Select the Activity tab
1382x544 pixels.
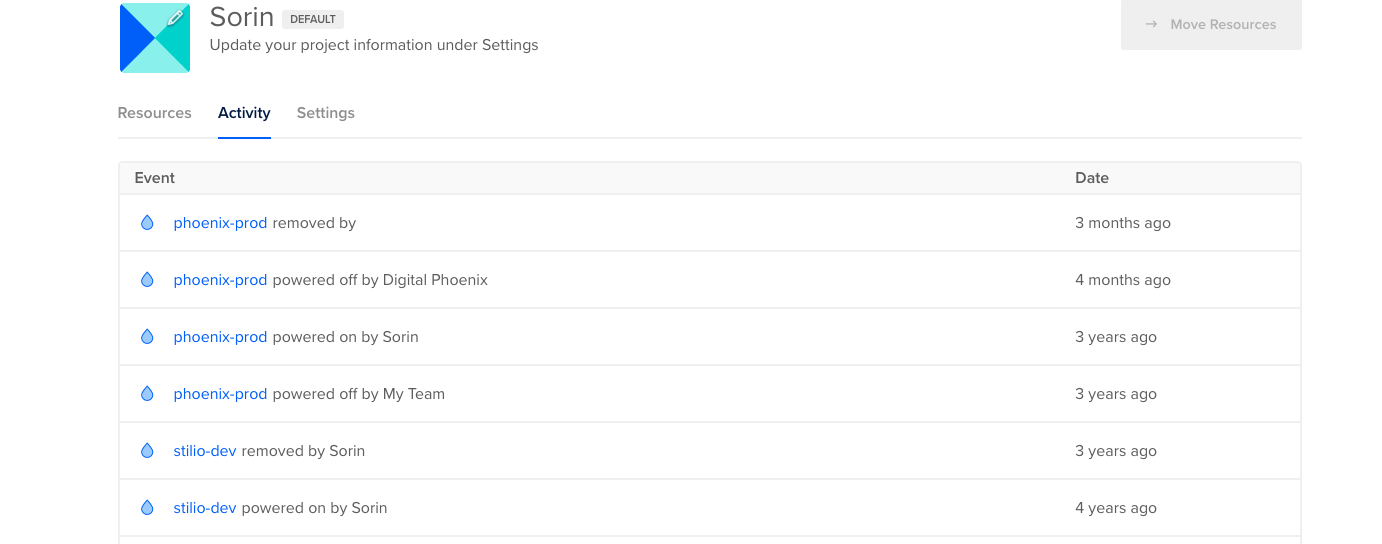coord(244,113)
